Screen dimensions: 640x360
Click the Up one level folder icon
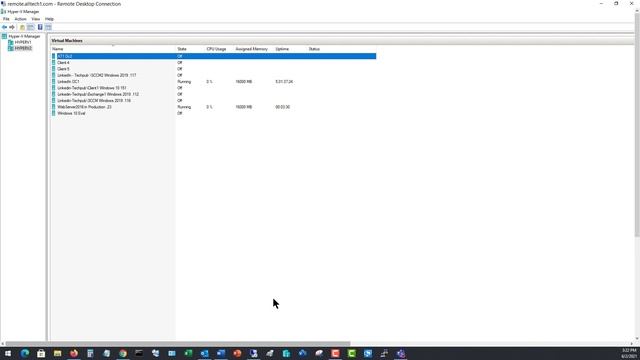click(x=22, y=27)
